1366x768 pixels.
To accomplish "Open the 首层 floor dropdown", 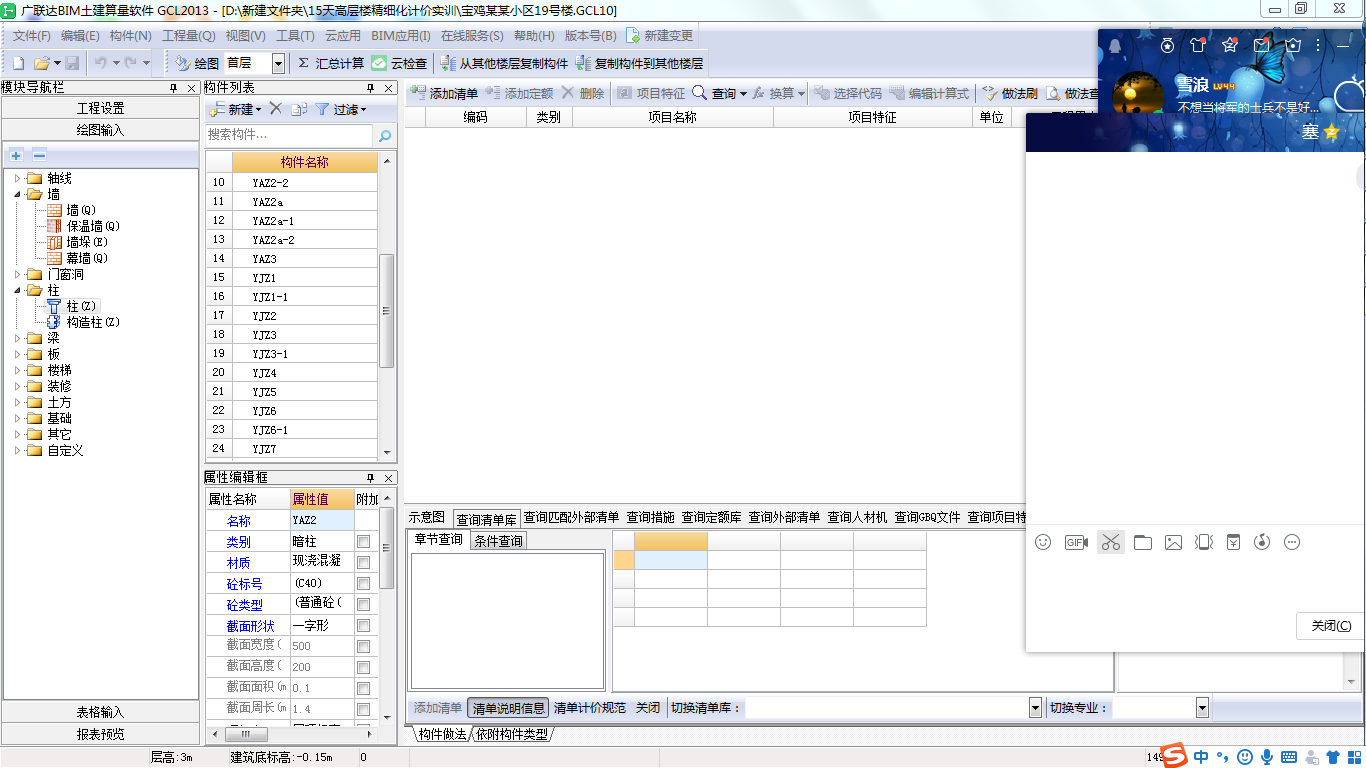I will (278, 63).
